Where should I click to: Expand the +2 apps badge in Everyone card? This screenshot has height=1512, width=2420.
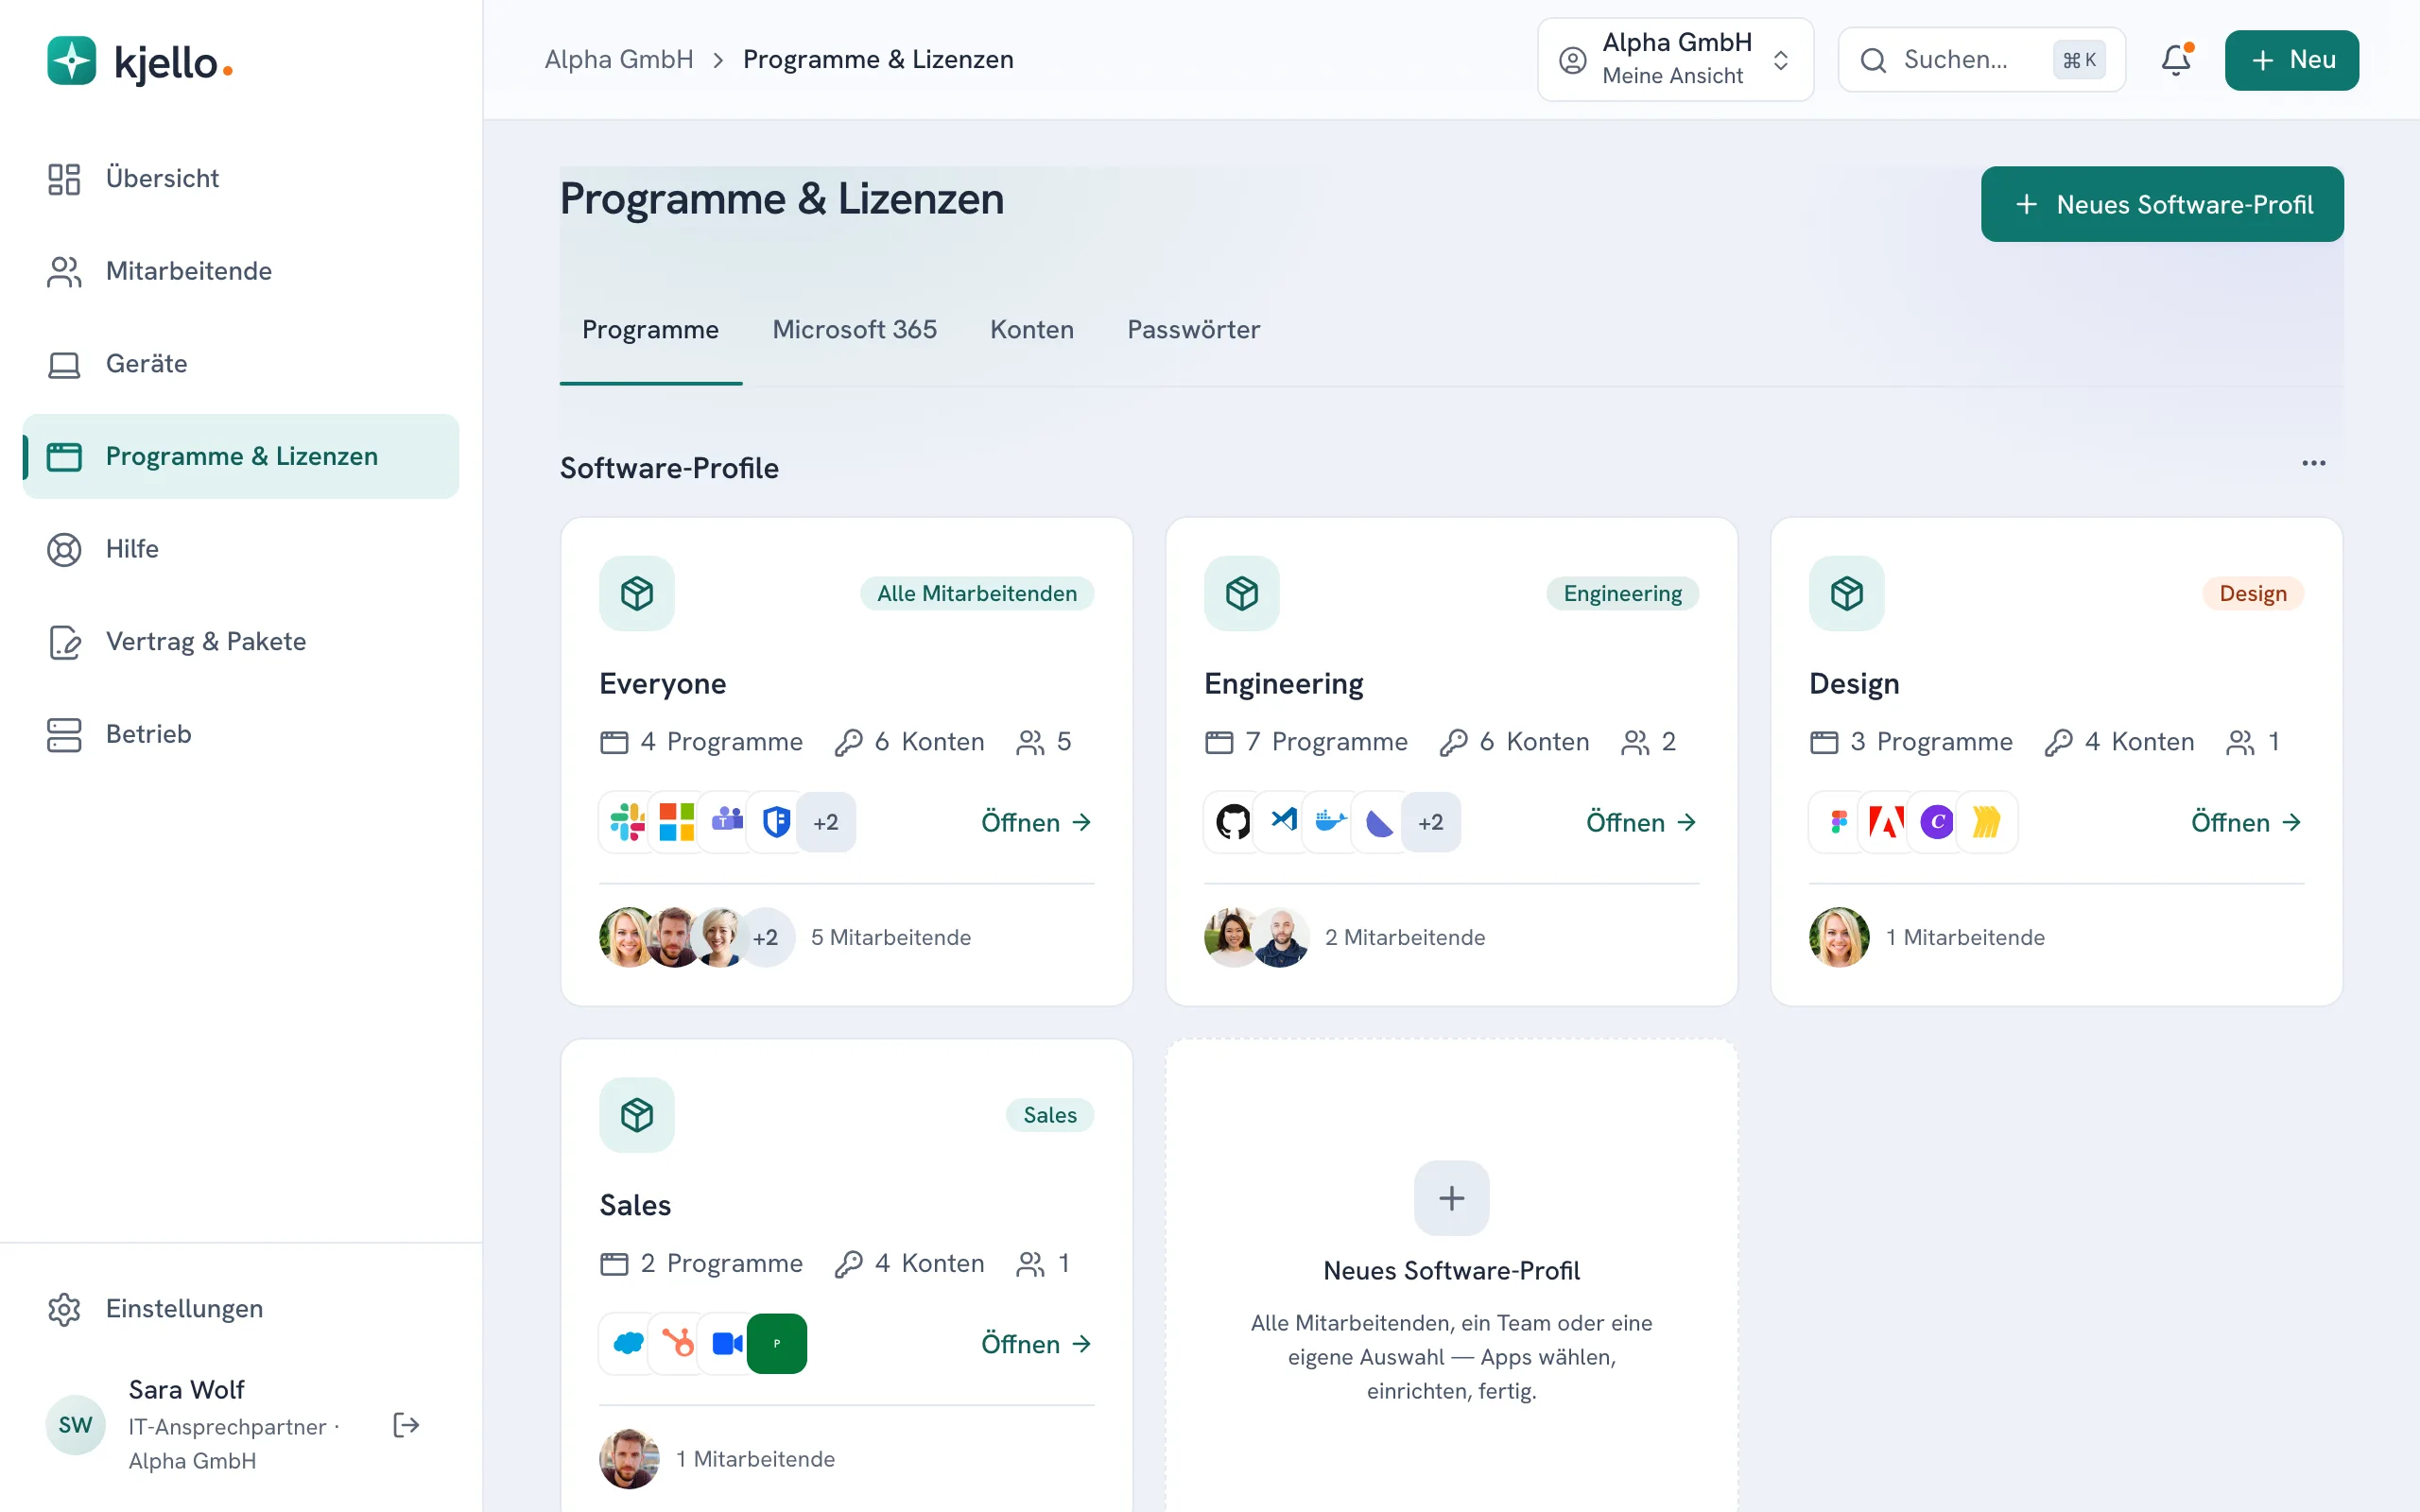(826, 822)
